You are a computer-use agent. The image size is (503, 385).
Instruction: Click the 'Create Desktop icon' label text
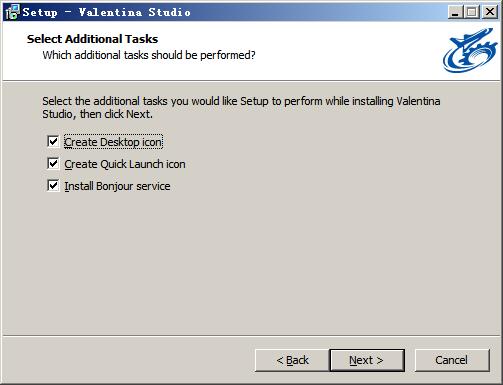pyautogui.click(x=113, y=142)
